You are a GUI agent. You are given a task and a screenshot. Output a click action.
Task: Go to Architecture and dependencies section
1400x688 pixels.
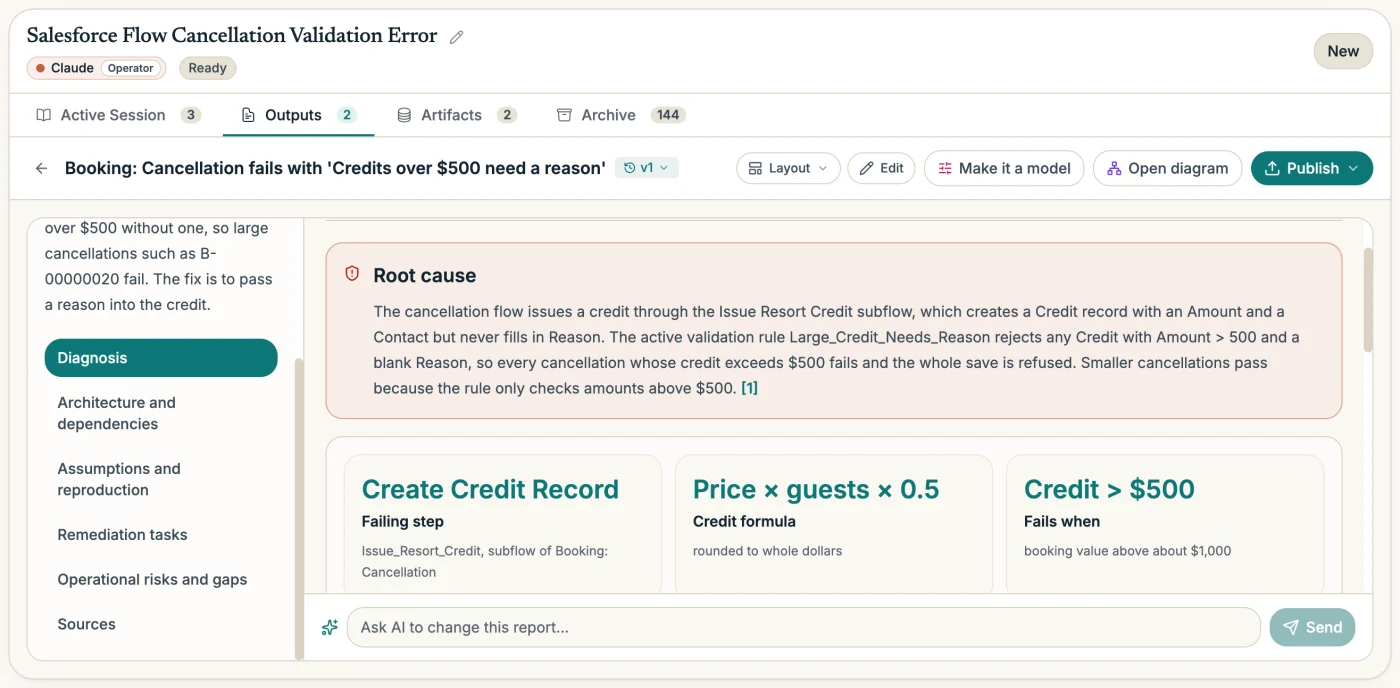tap(161, 413)
